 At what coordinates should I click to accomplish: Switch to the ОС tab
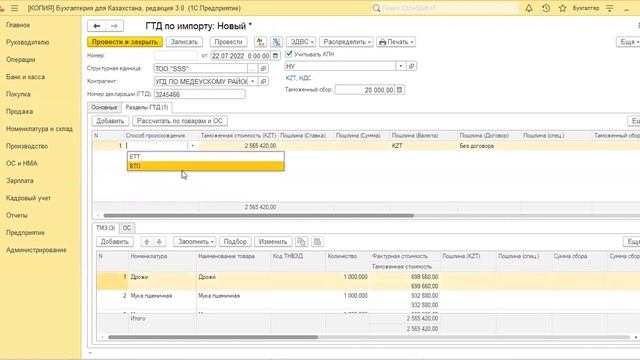click(127, 228)
